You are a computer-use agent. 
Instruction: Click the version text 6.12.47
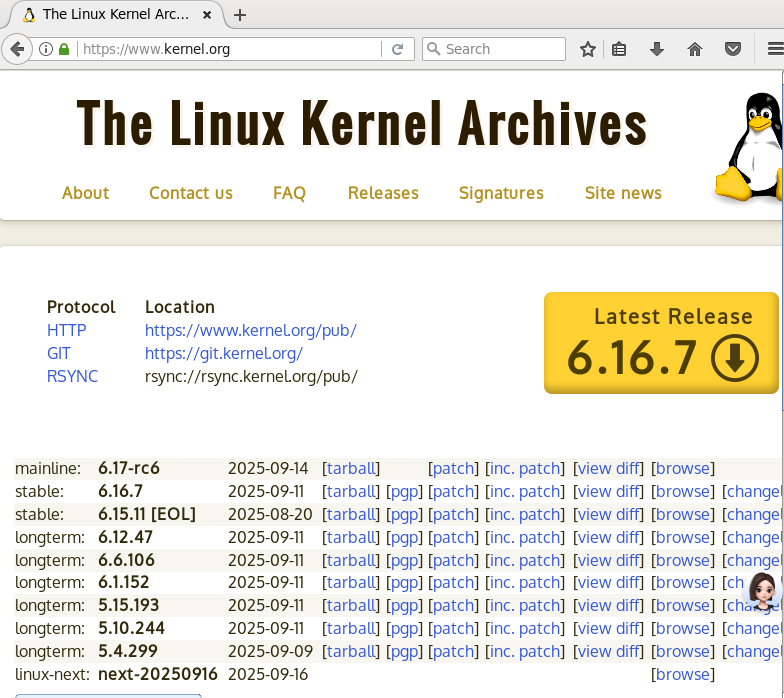125,538
